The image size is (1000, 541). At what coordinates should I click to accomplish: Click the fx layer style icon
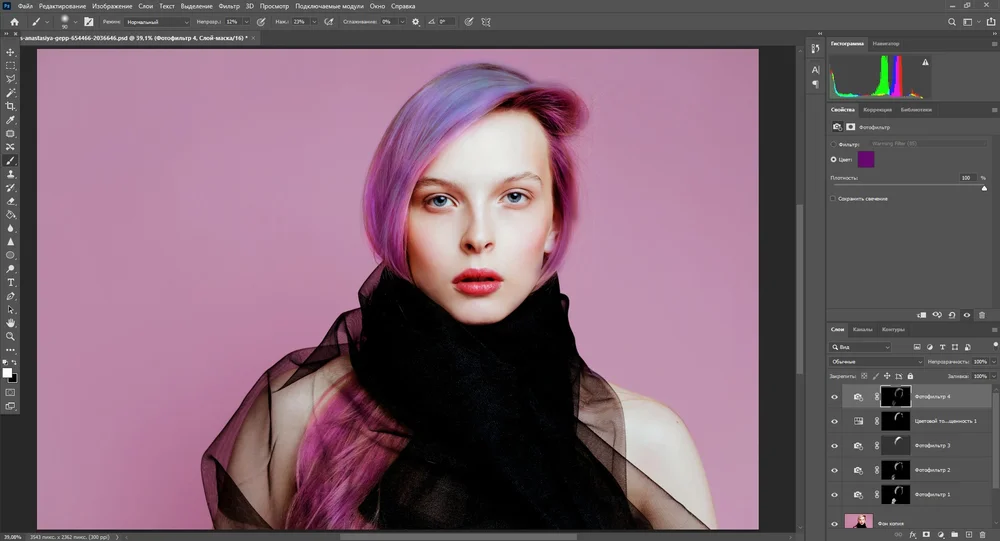[x=912, y=534]
